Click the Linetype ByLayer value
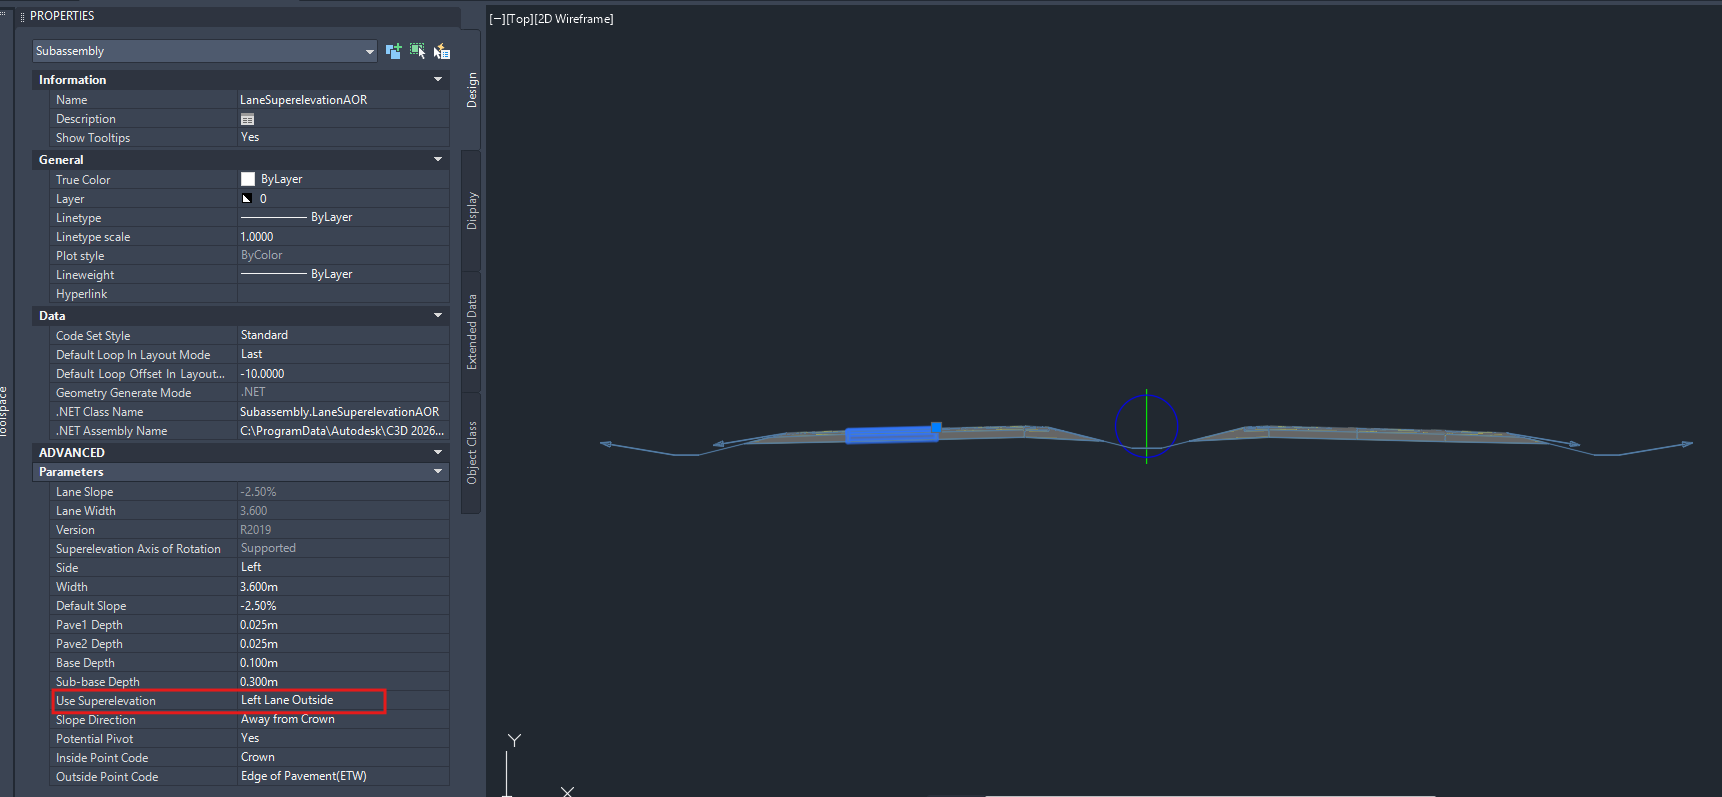1722x797 pixels. pos(343,217)
